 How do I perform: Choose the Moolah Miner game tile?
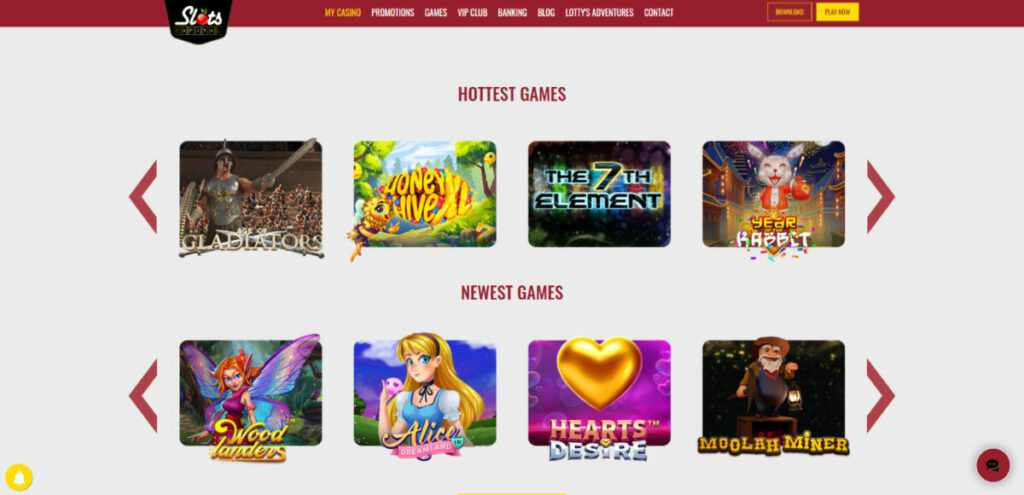pos(773,396)
